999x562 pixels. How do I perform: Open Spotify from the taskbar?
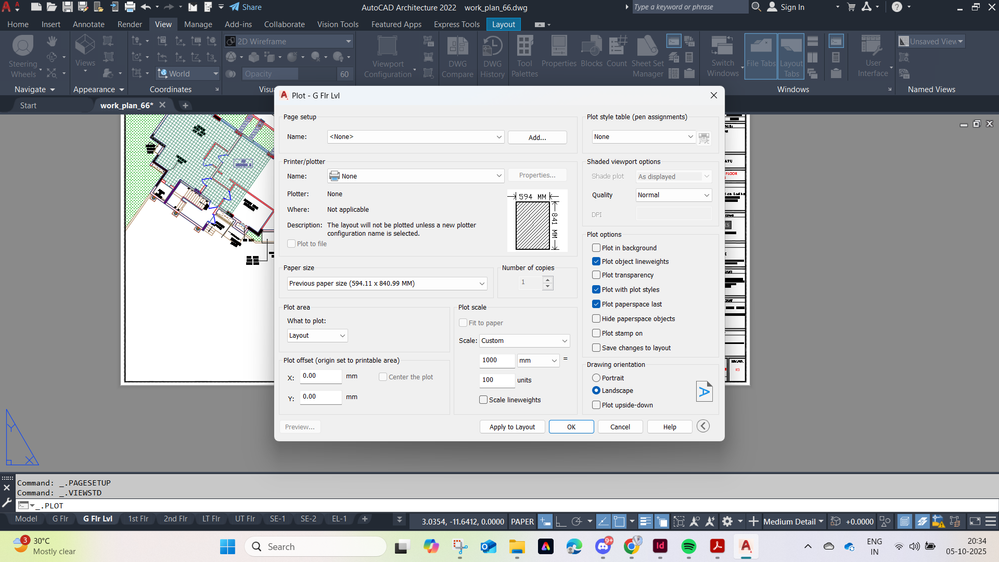688,546
